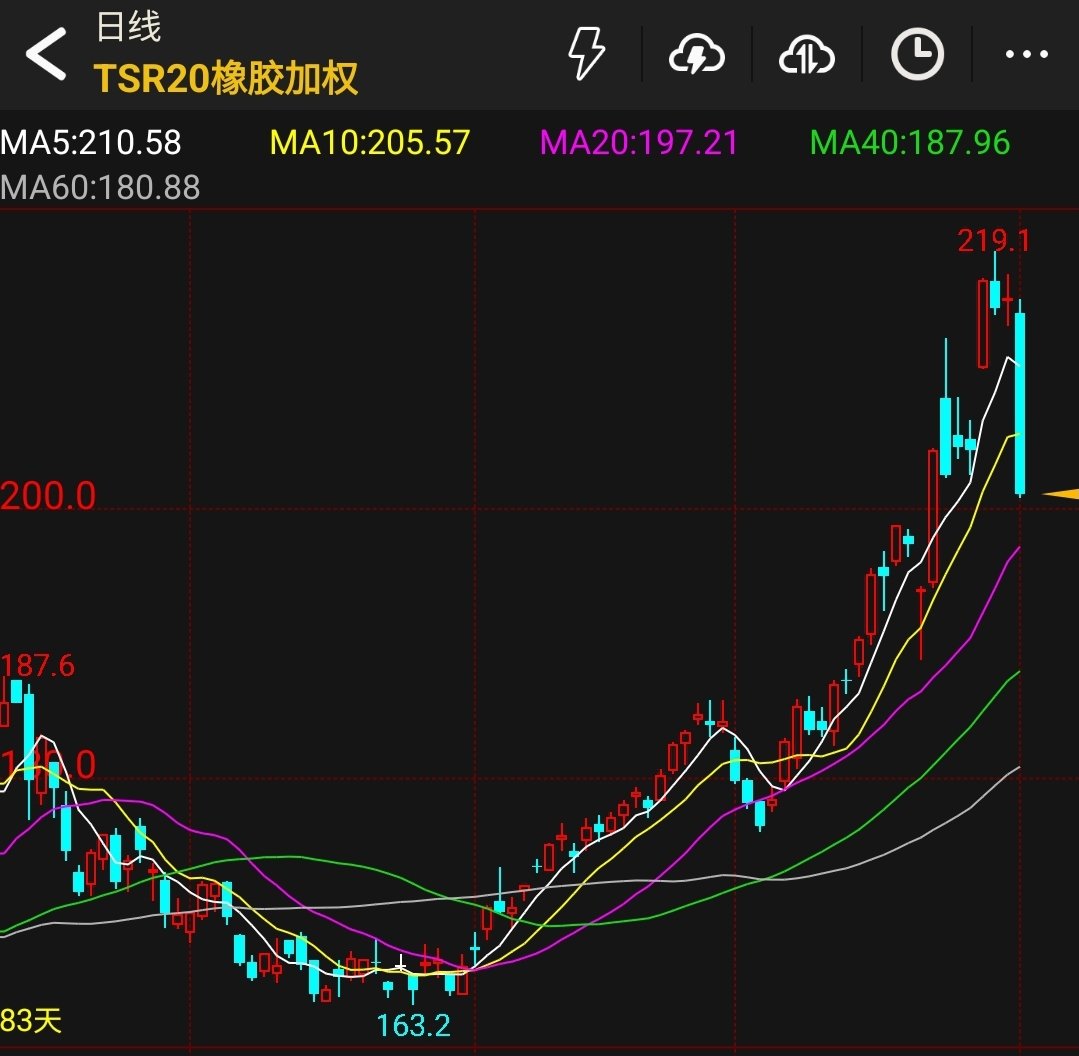Tap the 200.0 axis price label
The height and width of the screenshot is (1056, 1079).
click(x=48, y=496)
